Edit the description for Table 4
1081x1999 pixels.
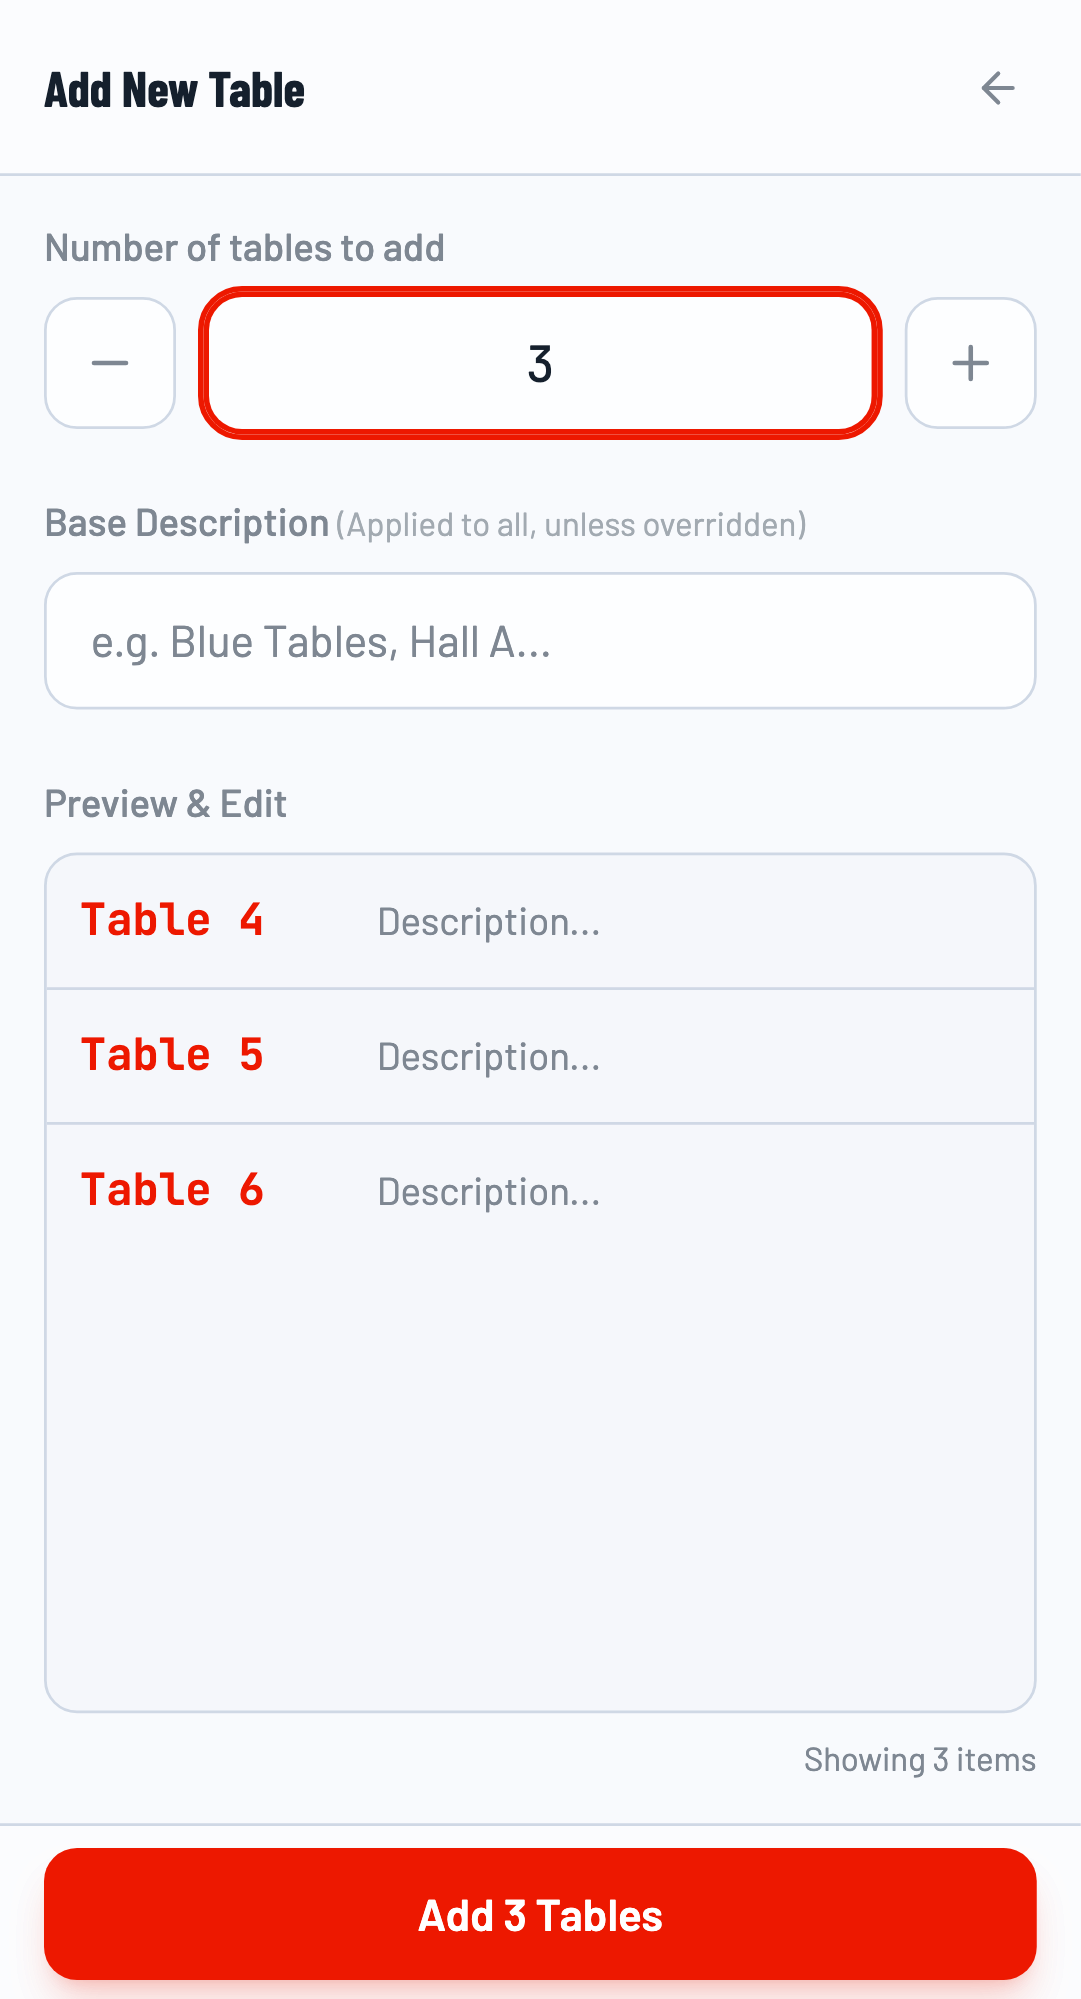[488, 921]
